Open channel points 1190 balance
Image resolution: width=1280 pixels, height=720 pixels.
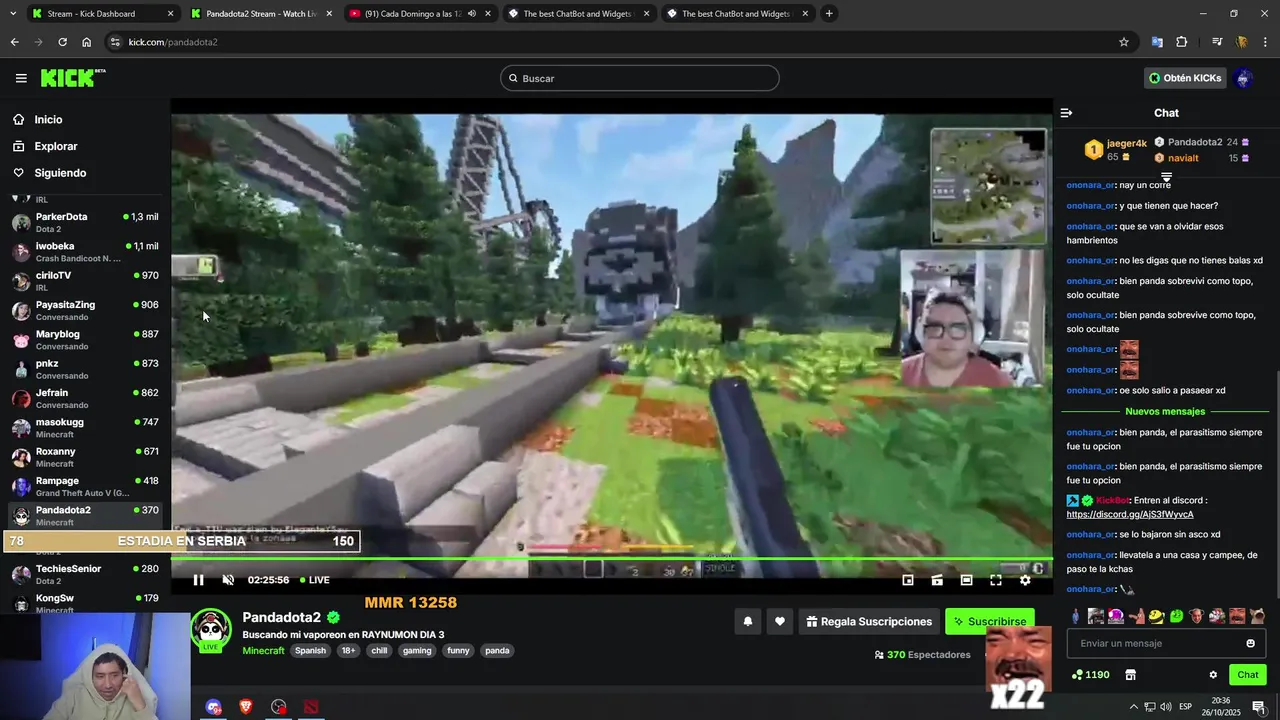pyautogui.click(x=1091, y=675)
